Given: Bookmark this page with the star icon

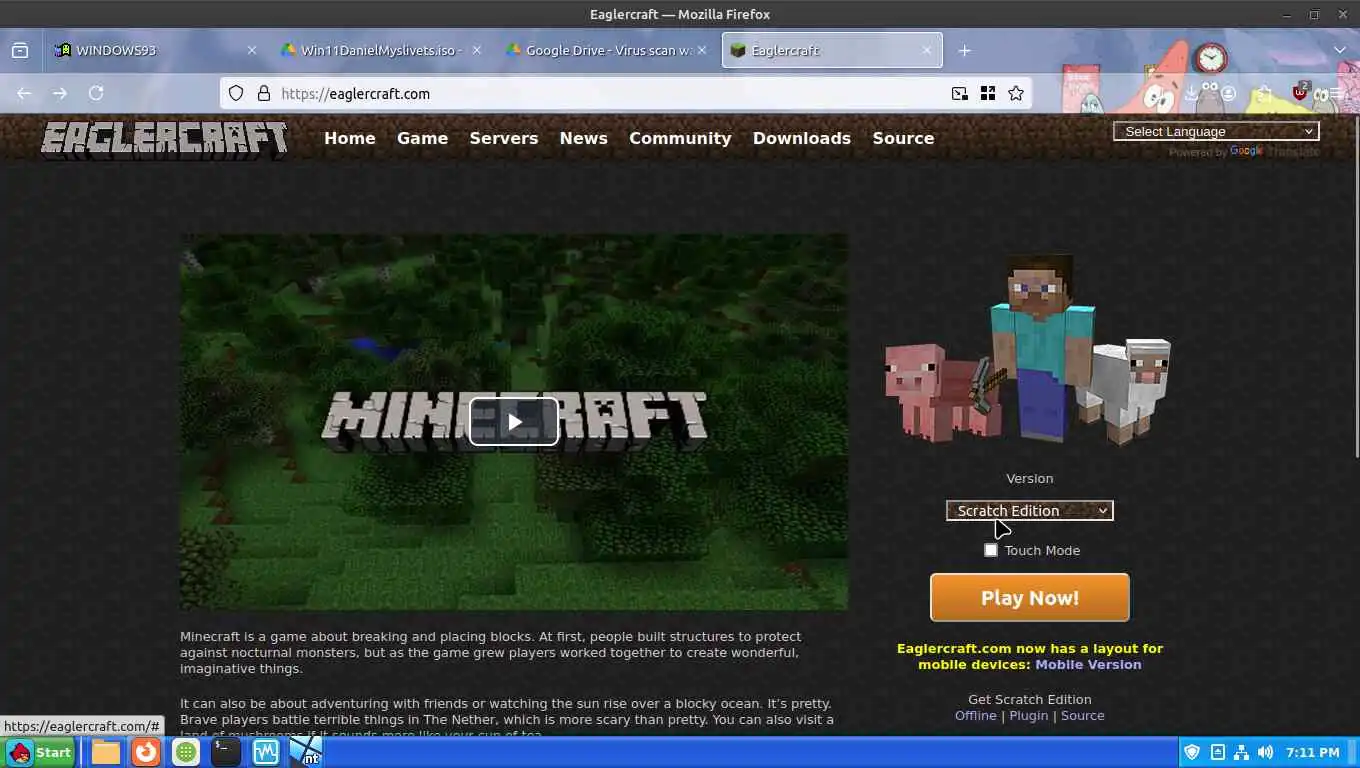Looking at the screenshot, I should (x=1016, y=93).
